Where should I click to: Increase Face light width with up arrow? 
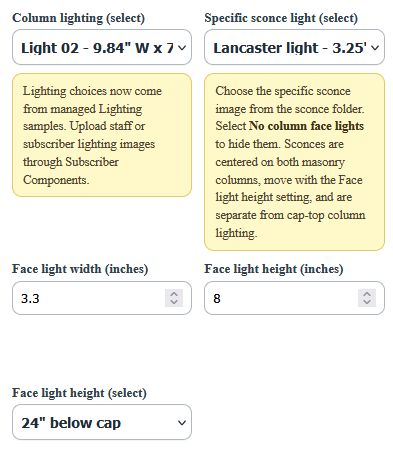(x=174, y=294)
